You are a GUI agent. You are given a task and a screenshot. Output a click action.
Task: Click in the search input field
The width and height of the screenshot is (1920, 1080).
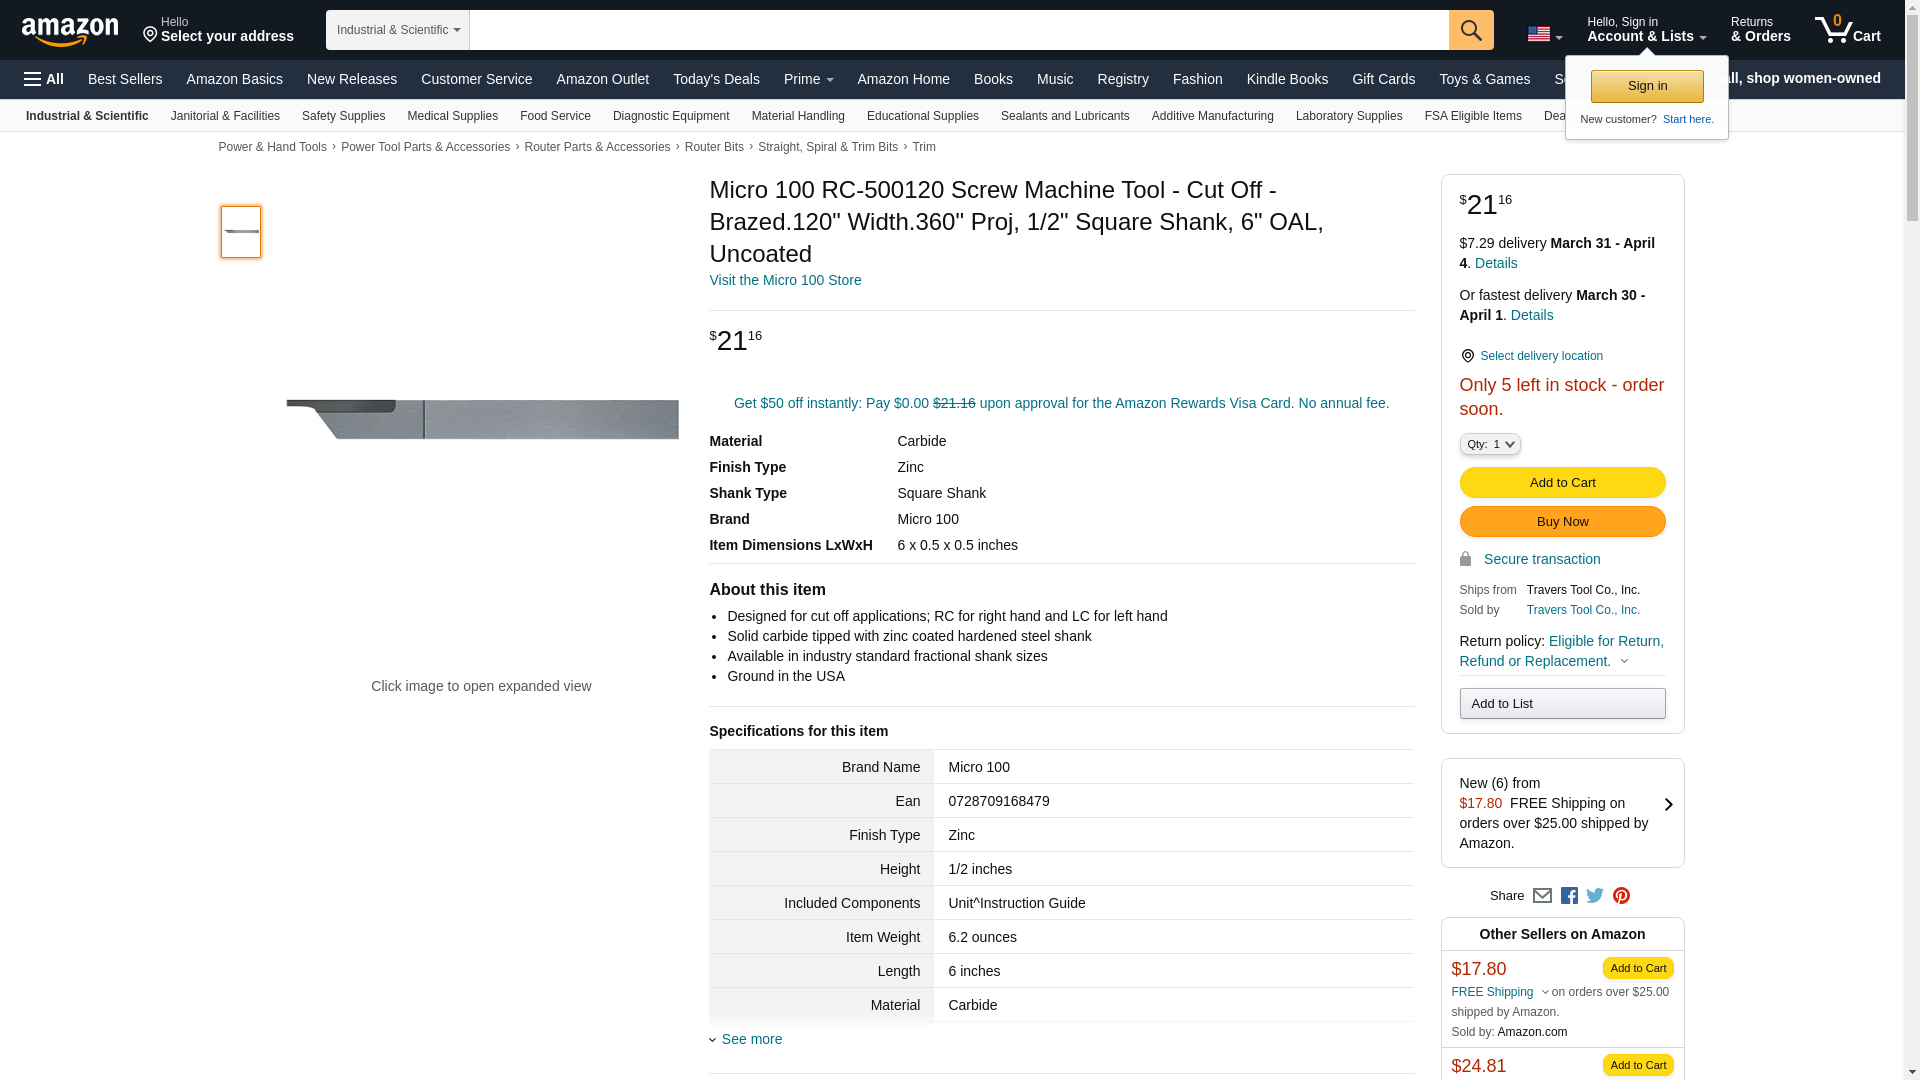[958, 30]
